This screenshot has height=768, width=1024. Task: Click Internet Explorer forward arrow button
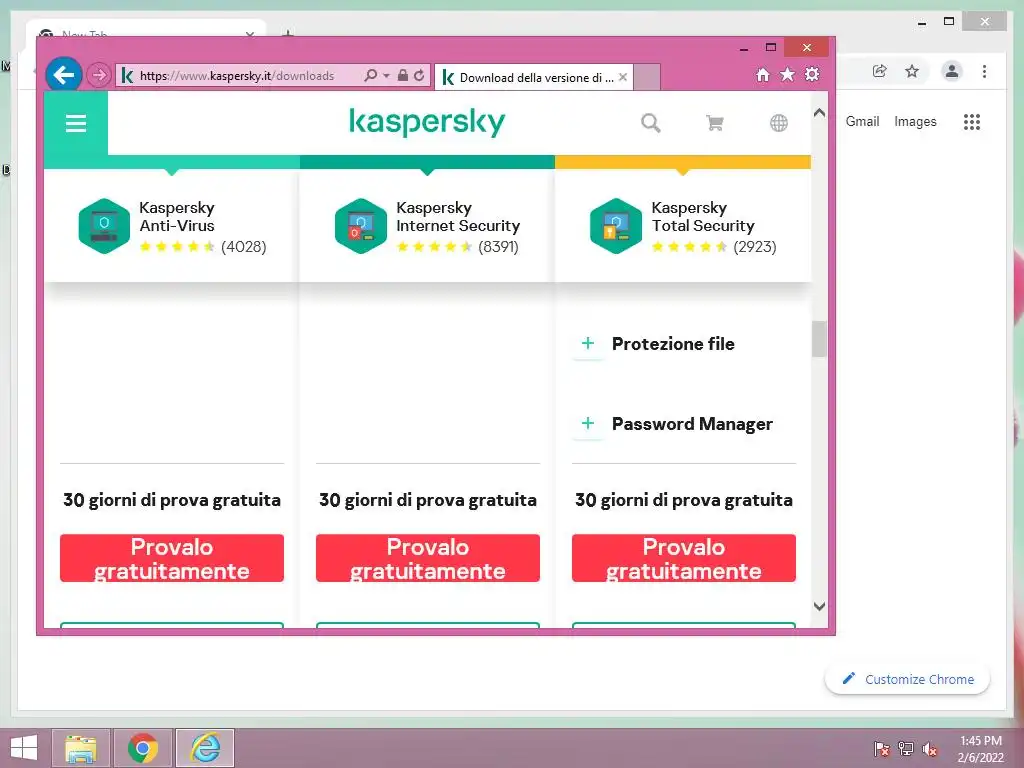[x=99, y=76]
